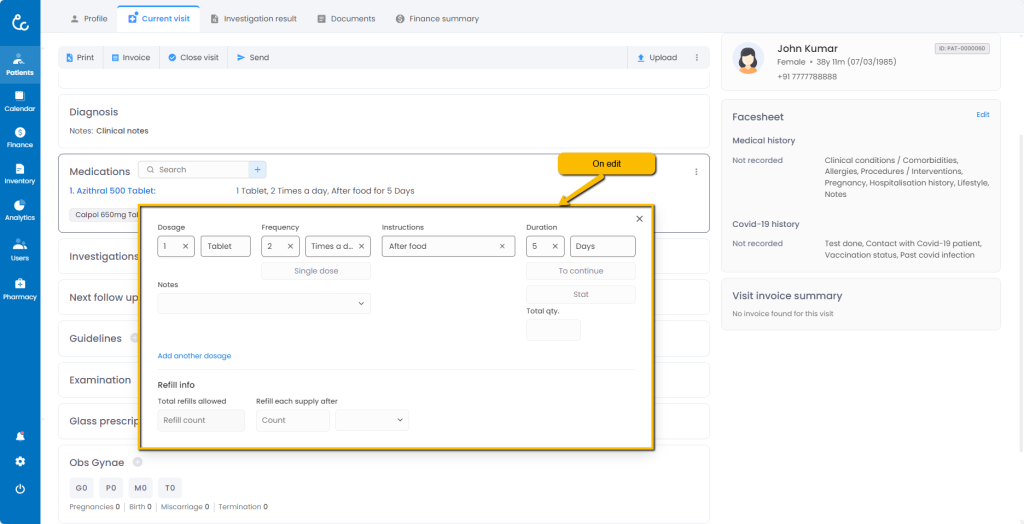1024x524 pixels.
Task: Toggle the Stat duration option
Action: click(x=580, y=295)
